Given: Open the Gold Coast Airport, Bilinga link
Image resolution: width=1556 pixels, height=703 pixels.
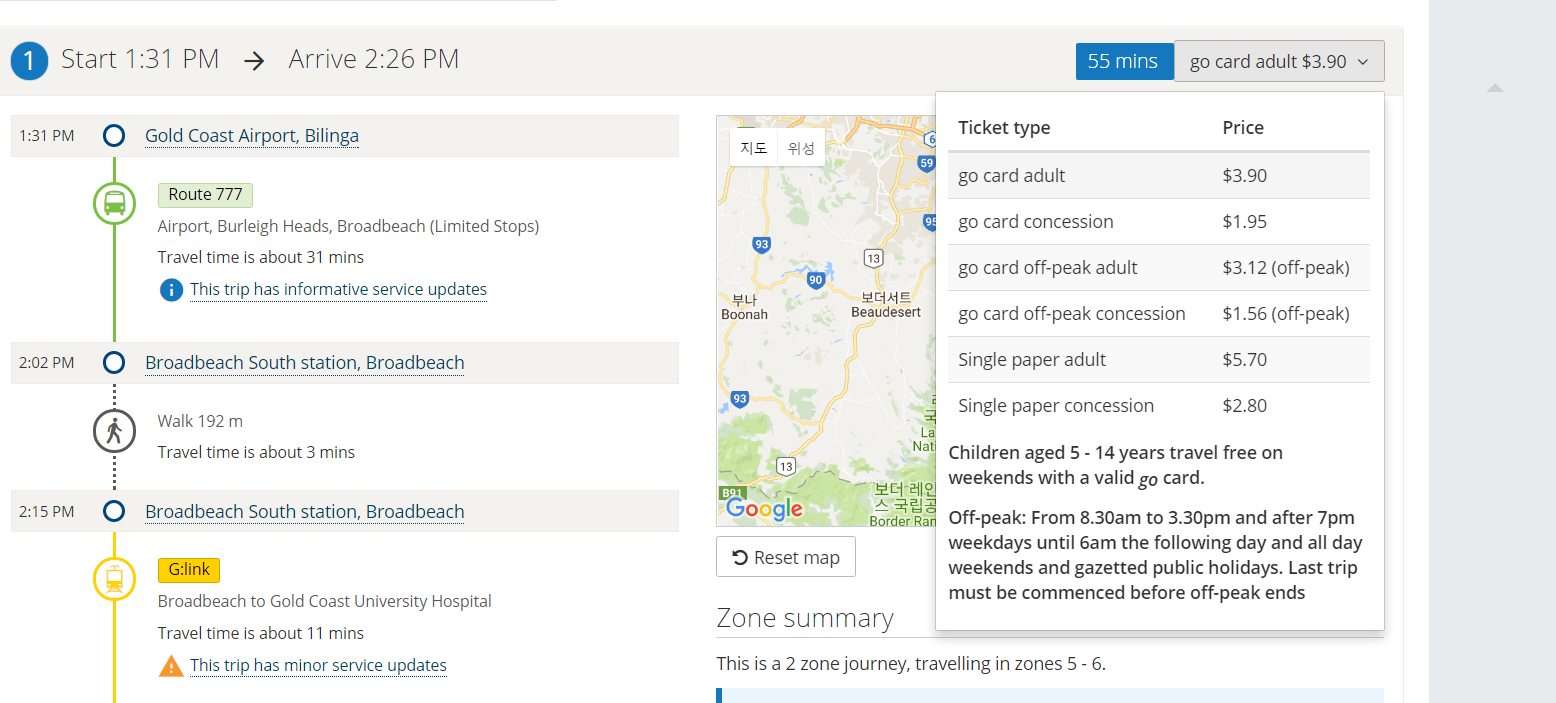Looking at the screenshot, I should point(252,136).
